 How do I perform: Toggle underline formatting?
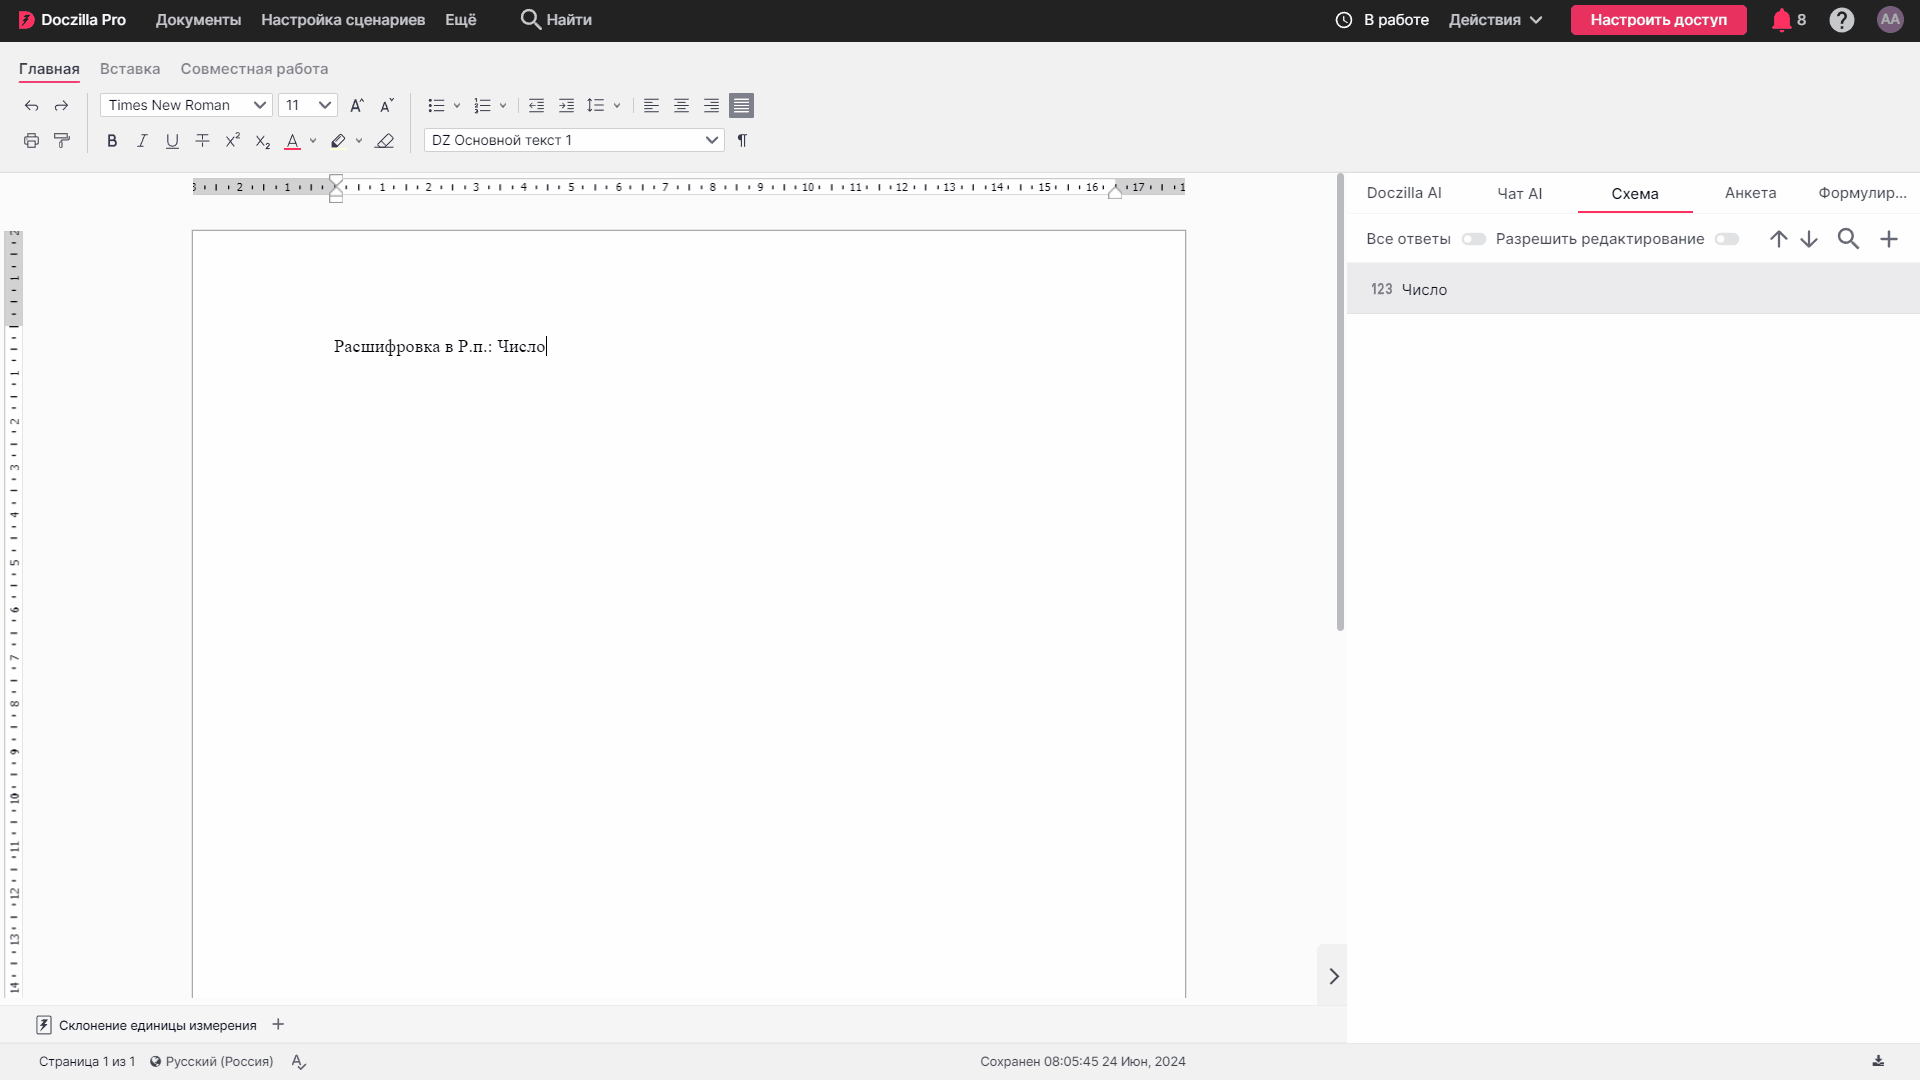click(x=172, y=141)
